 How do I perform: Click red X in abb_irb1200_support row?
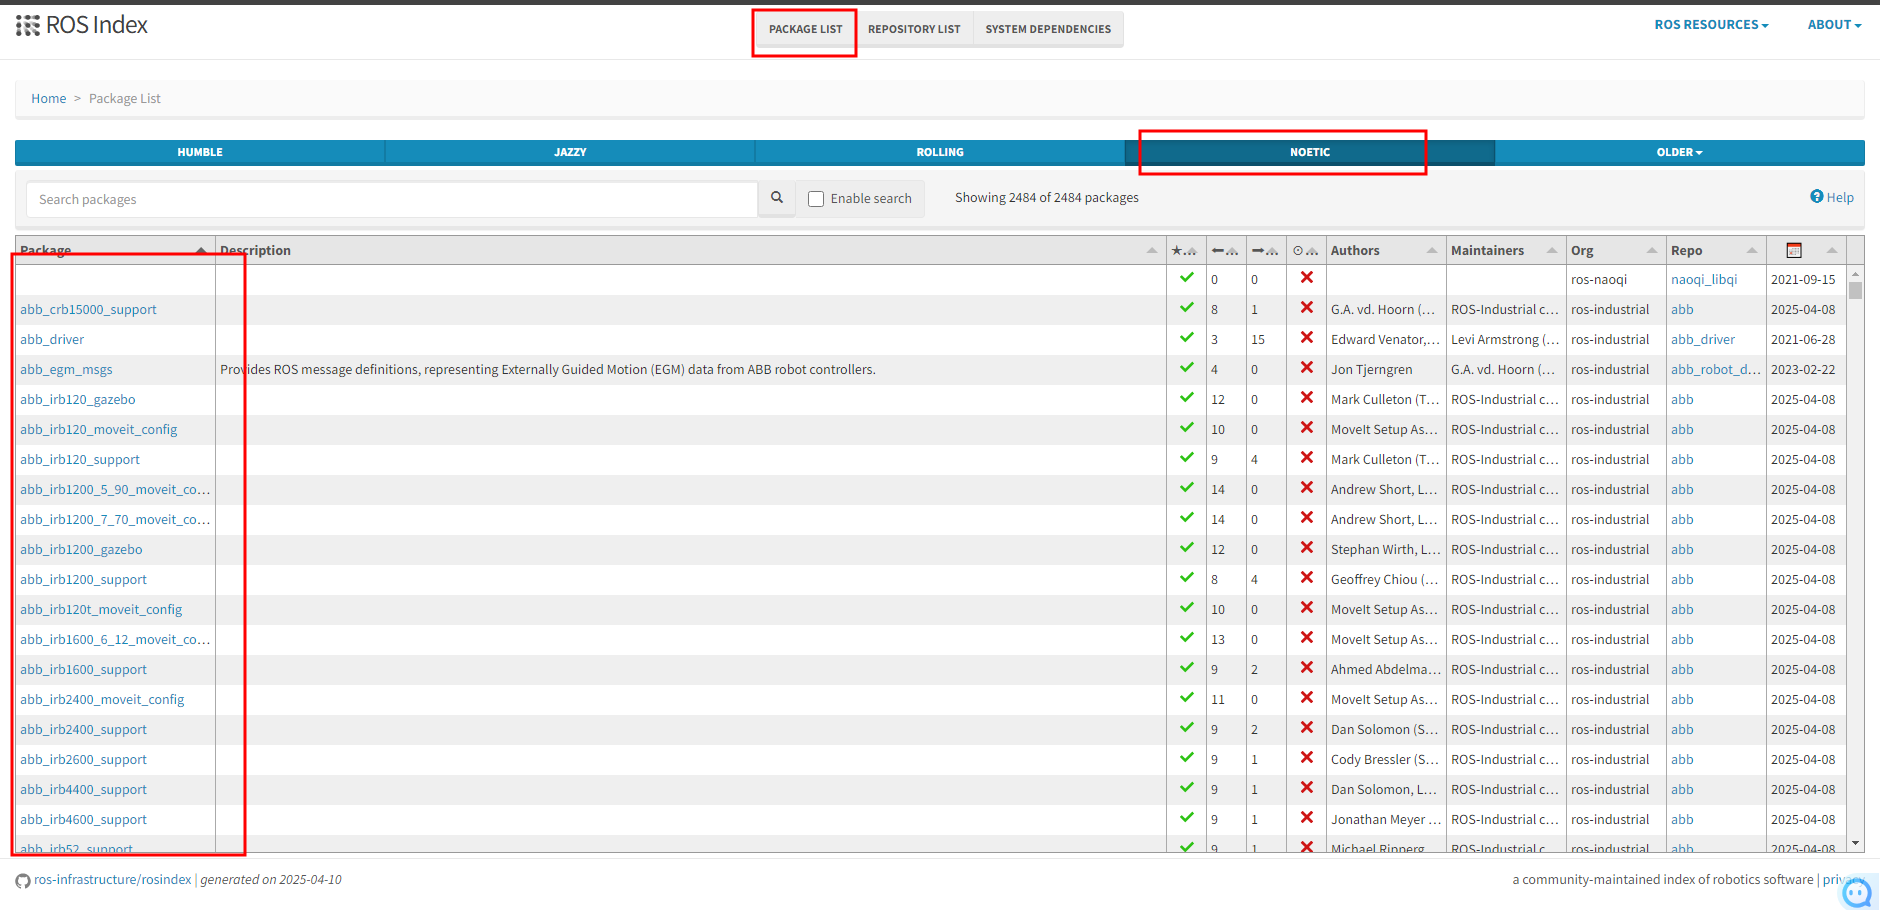tap(1307, 578)
